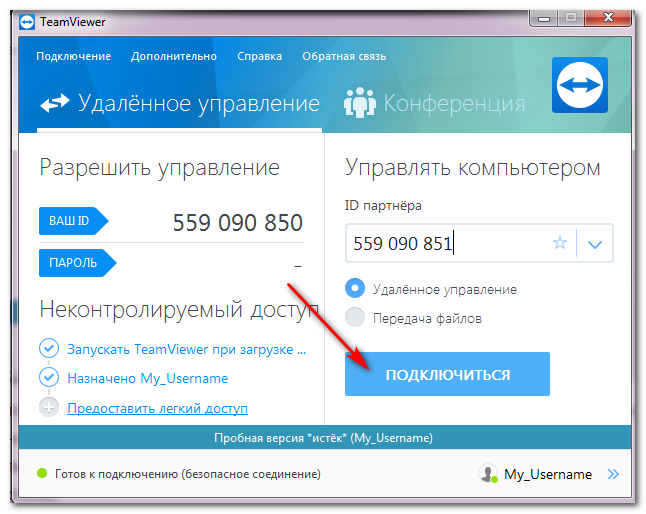Click the TeamViewer title bar app icon

[x=27, y=22]
